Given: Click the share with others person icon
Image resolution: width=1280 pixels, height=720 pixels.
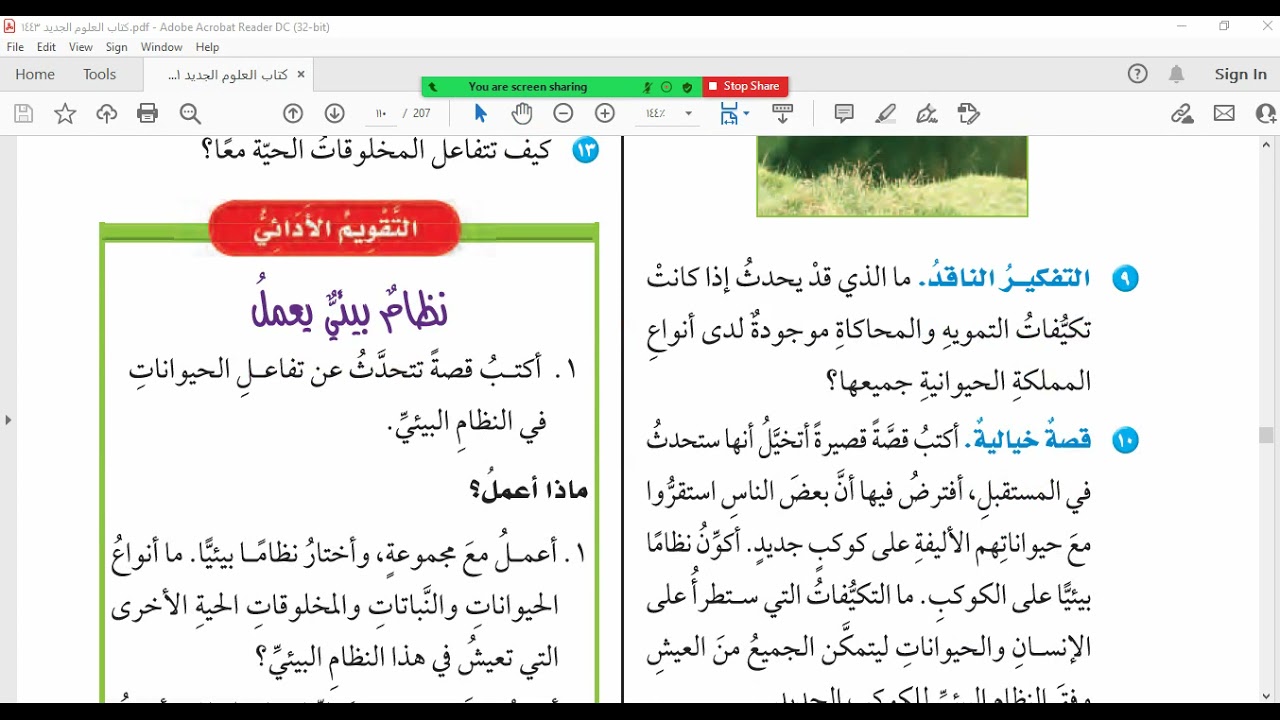Looking at the screenshot, I should click(1267, 114).
